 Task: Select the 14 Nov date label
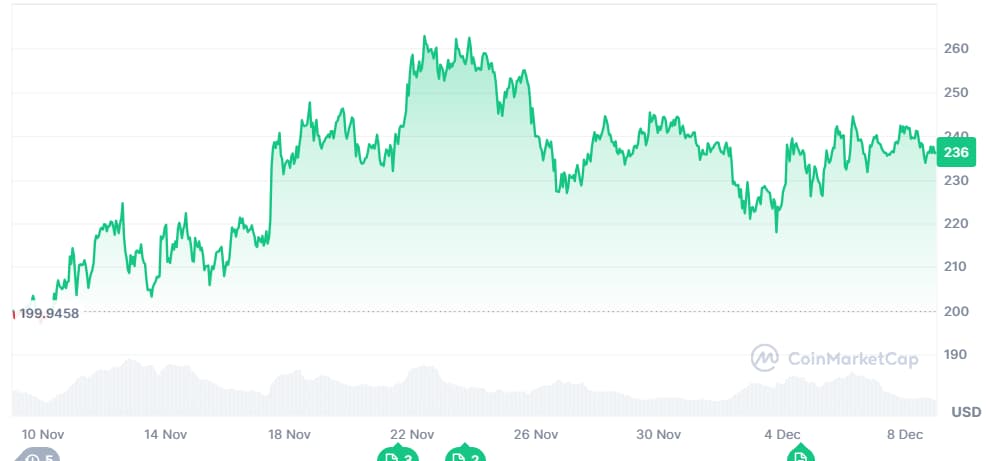coord(166,434)
